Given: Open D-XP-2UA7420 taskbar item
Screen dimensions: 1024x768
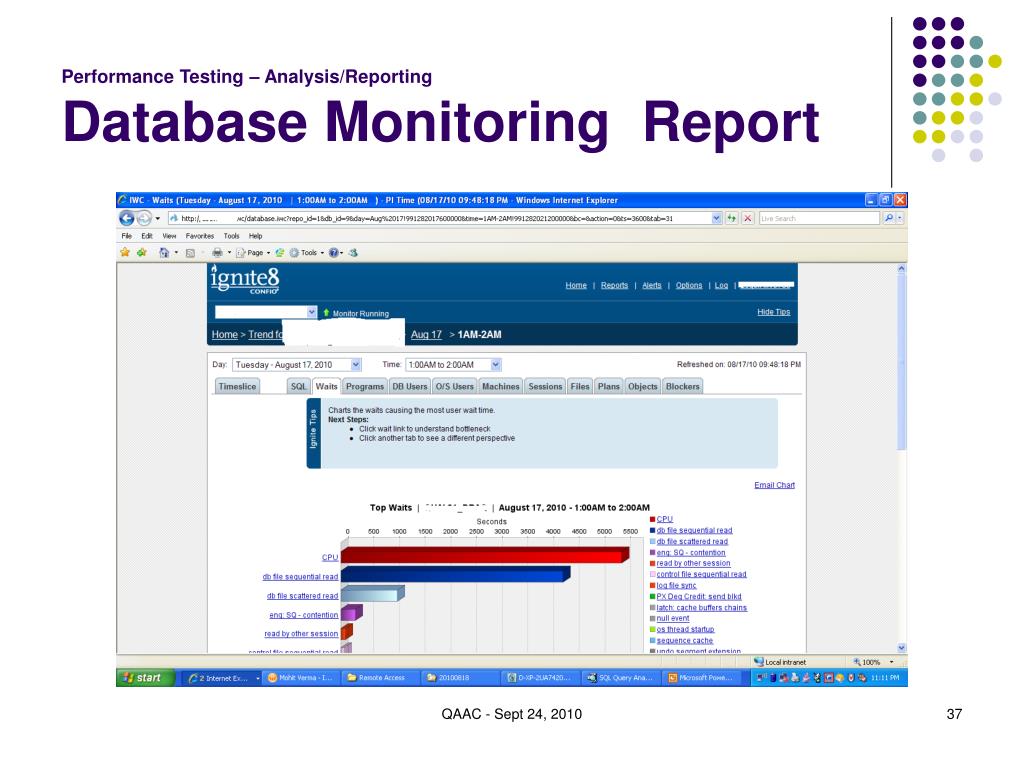Looking at the screenshot, I should tap(539, 678).
